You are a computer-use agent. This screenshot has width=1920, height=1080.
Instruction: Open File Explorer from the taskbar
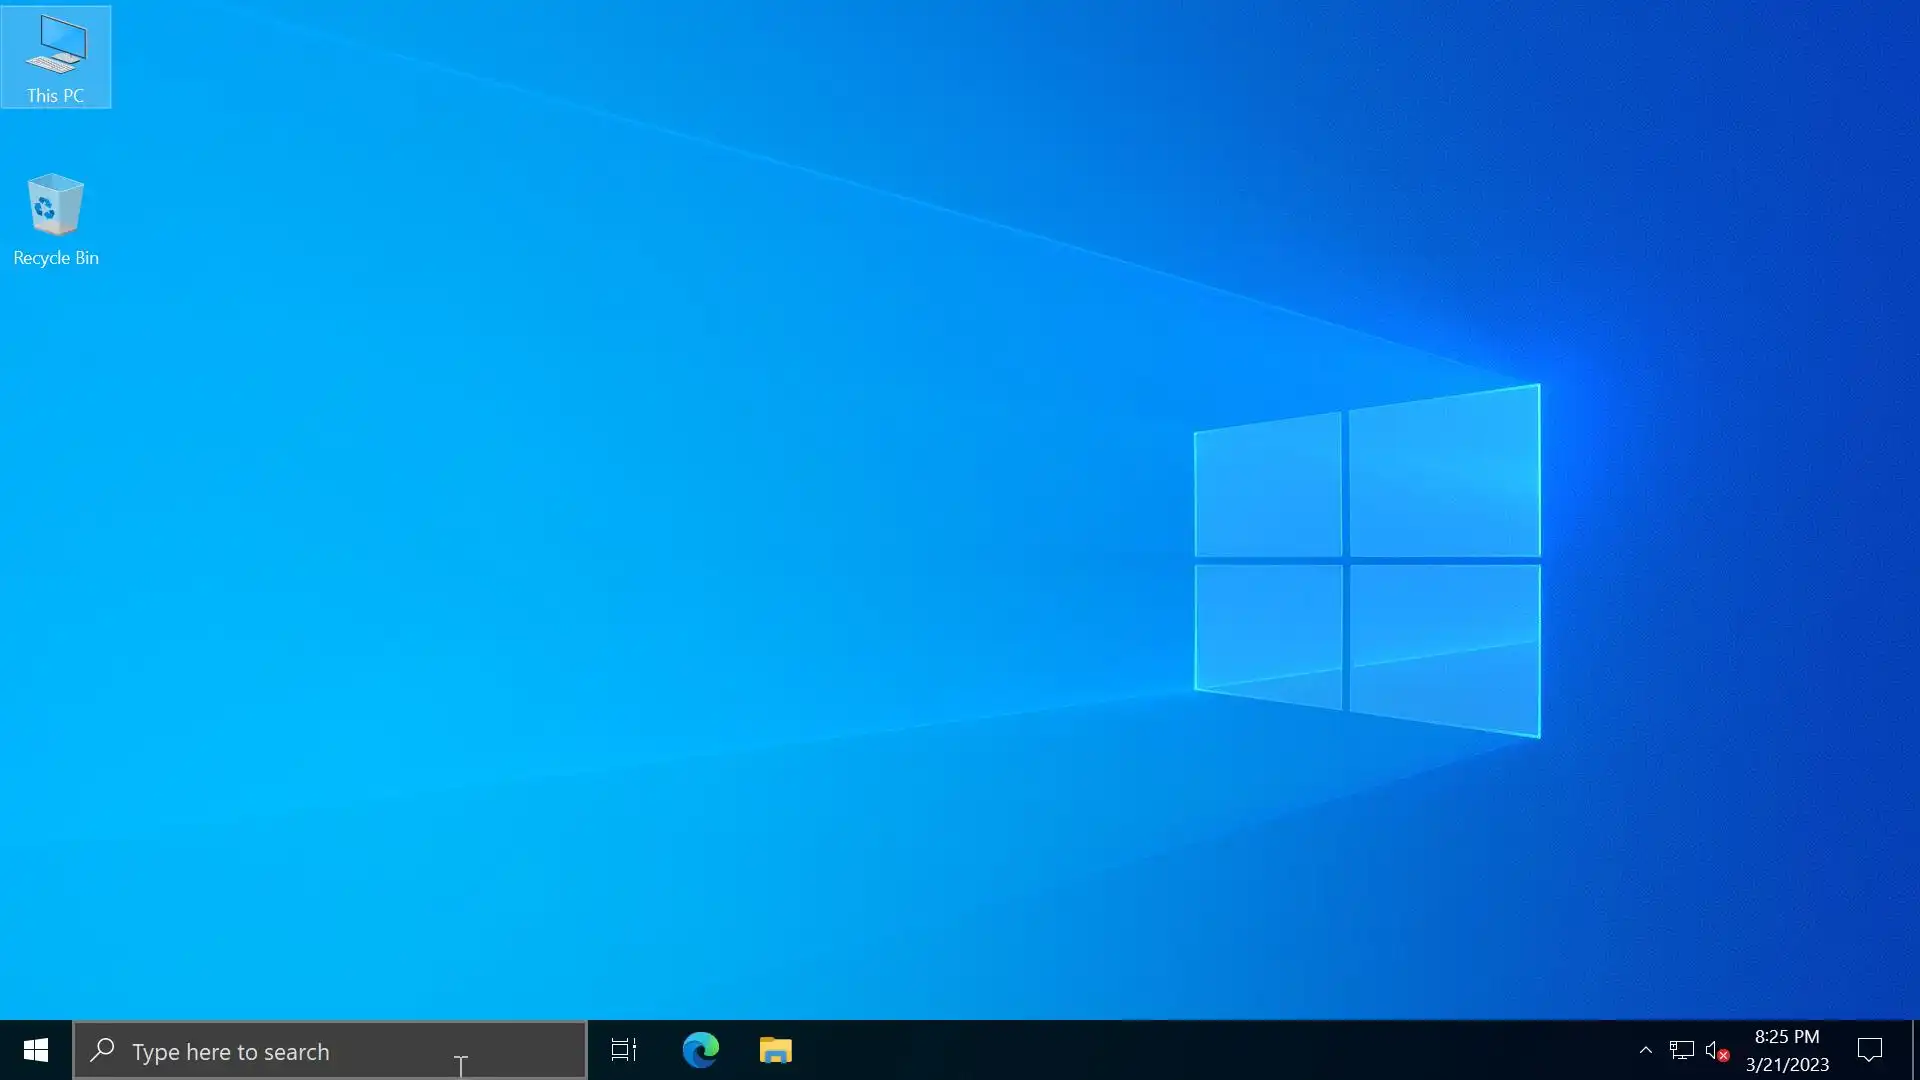775,1050
